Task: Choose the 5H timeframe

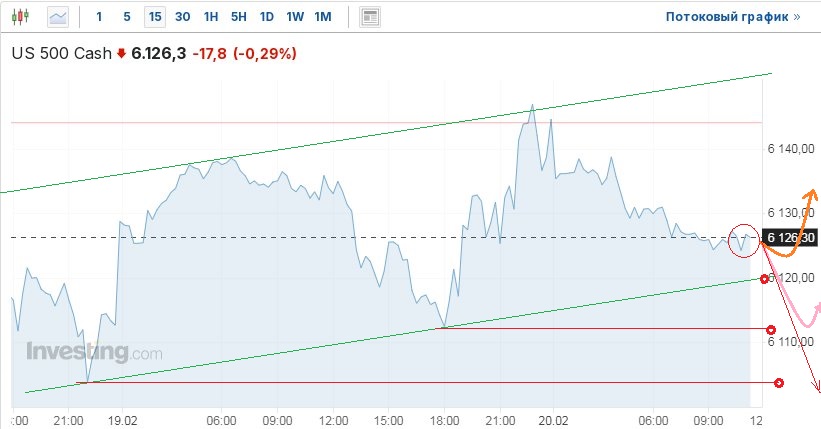Action: pyautogui.click(x=238, y=16)
